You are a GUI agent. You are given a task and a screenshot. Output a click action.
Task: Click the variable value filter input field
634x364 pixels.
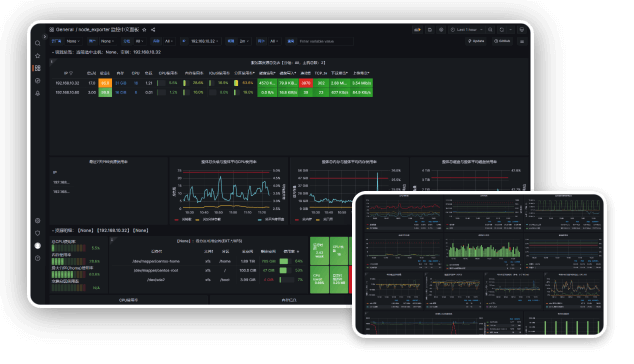pos(325,41)
